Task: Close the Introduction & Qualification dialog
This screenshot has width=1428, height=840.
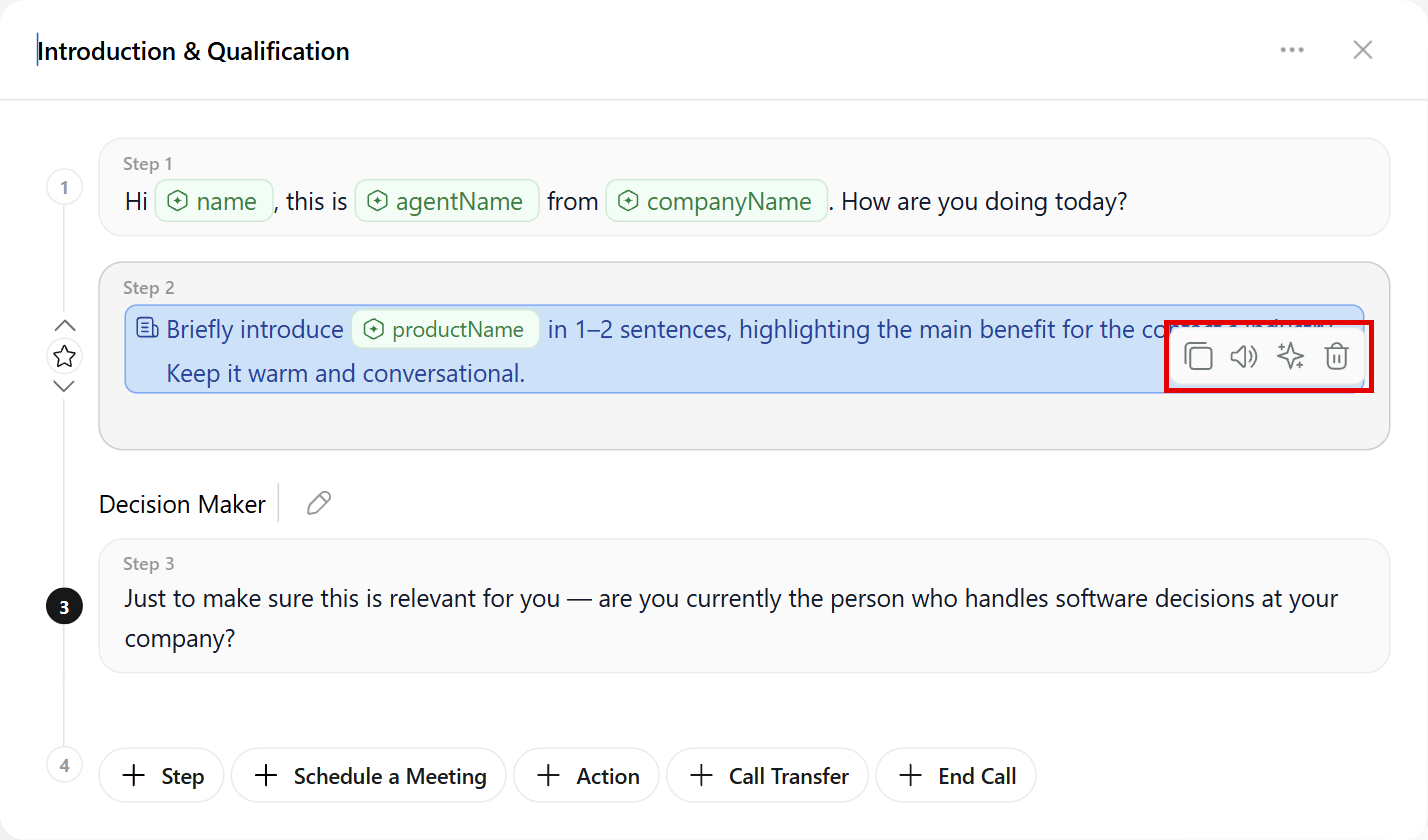Action: tap(1362, 50)
